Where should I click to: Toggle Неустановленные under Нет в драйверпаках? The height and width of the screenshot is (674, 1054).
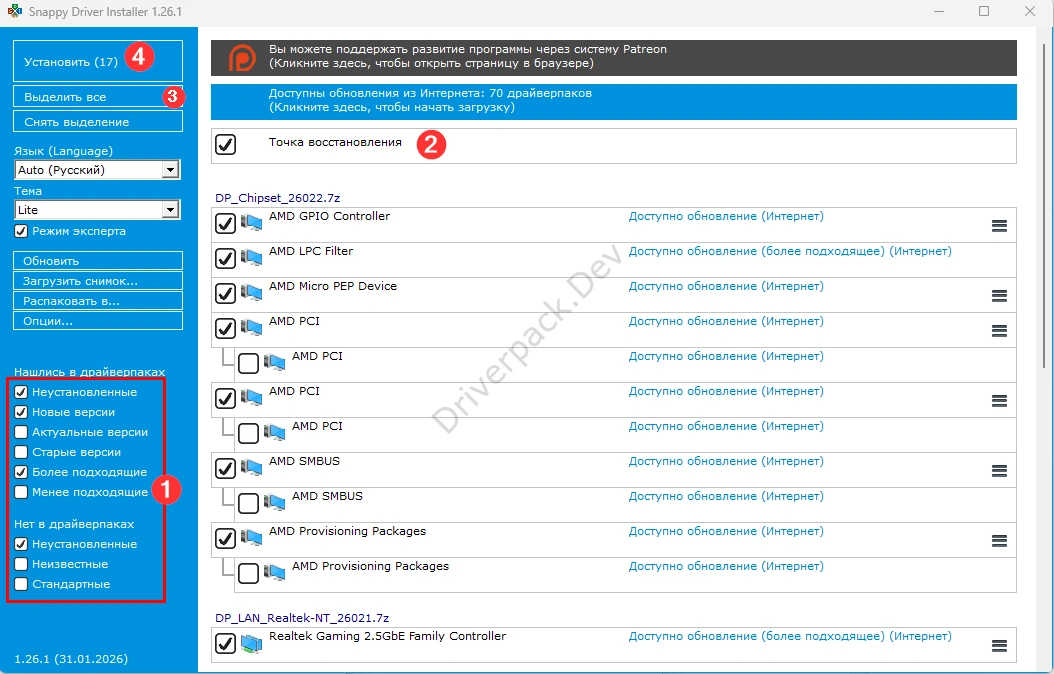click(21, 544)
